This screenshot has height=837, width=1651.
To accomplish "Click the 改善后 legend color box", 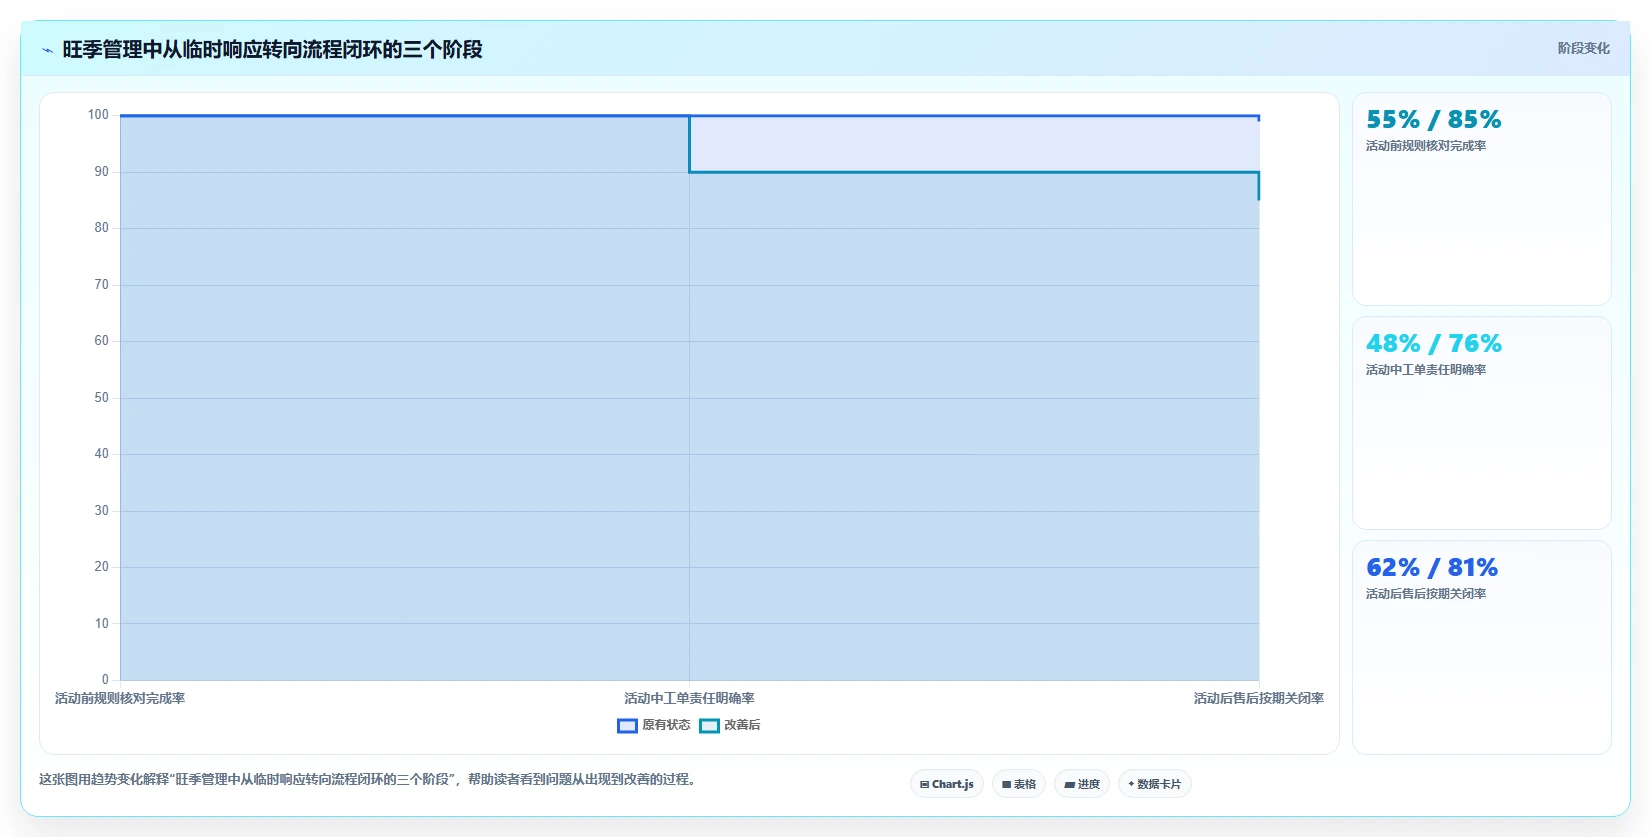I will point(709,726).
